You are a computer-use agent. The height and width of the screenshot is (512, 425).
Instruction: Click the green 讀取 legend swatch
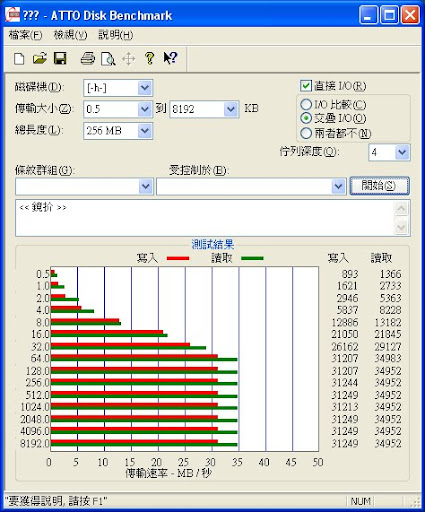tap(252, 258)
